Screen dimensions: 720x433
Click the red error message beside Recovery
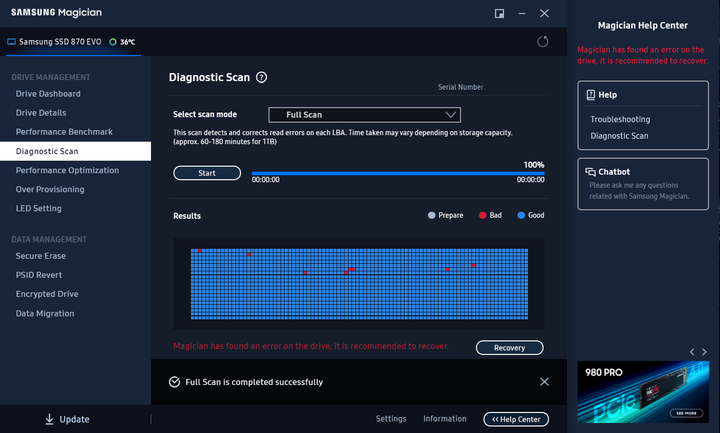[x=311, y=346]
